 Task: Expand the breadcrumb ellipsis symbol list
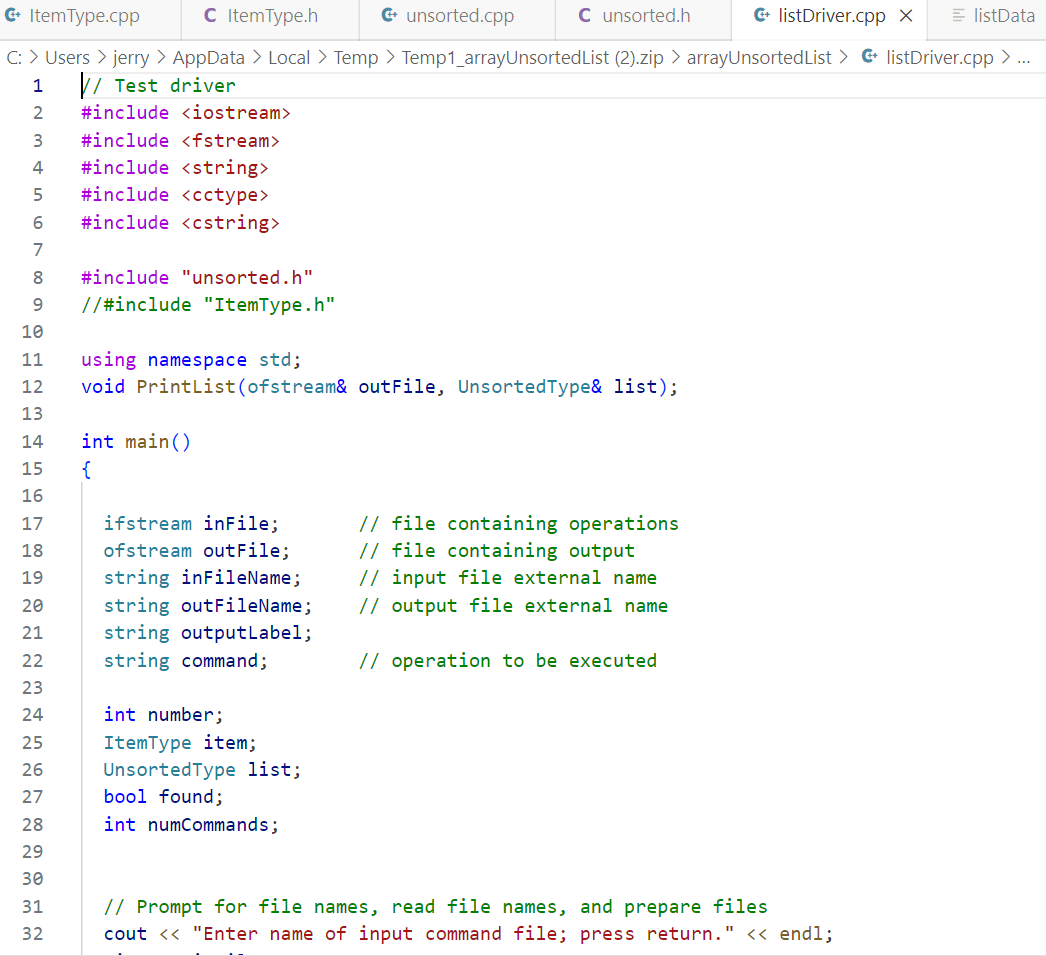[1024, 58]
